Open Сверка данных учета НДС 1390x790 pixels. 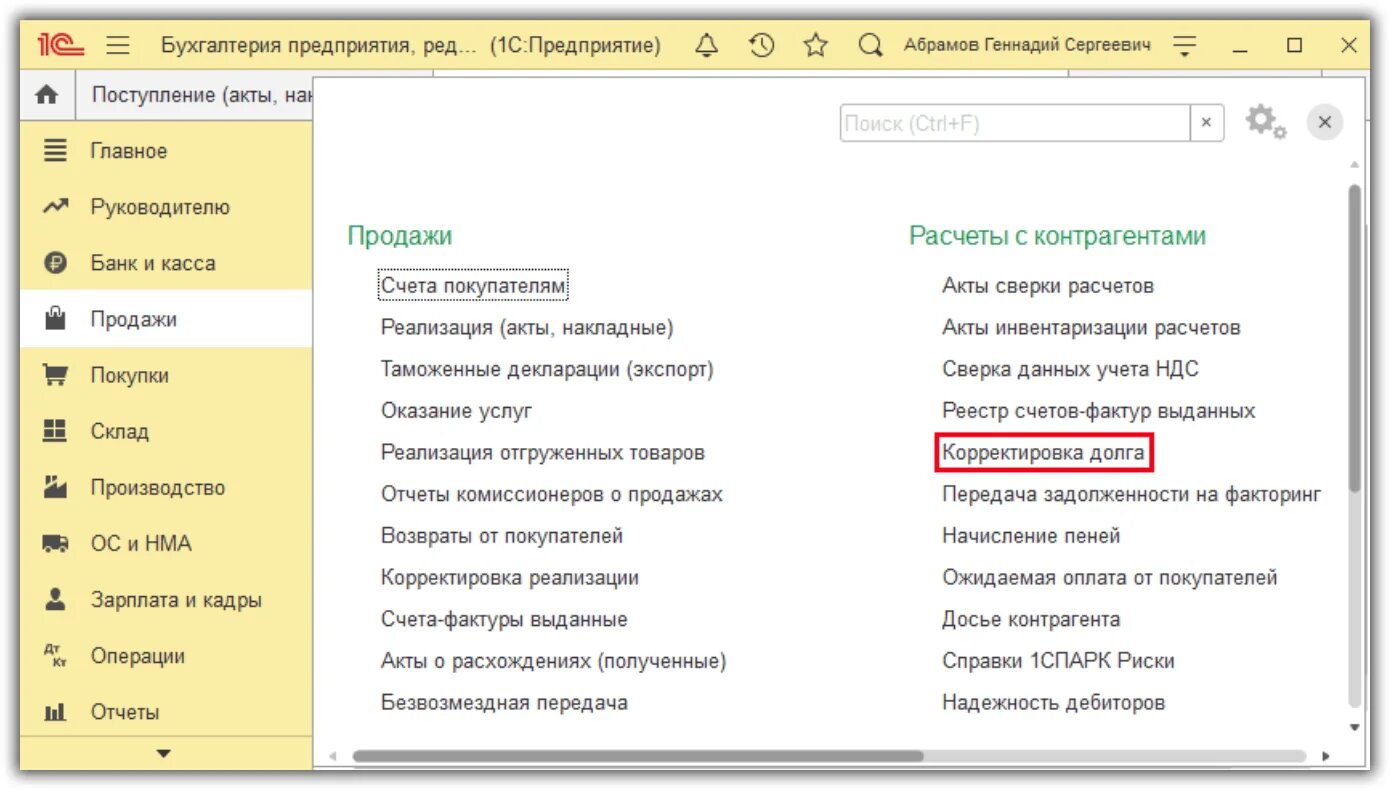[x=1070, y=369]
